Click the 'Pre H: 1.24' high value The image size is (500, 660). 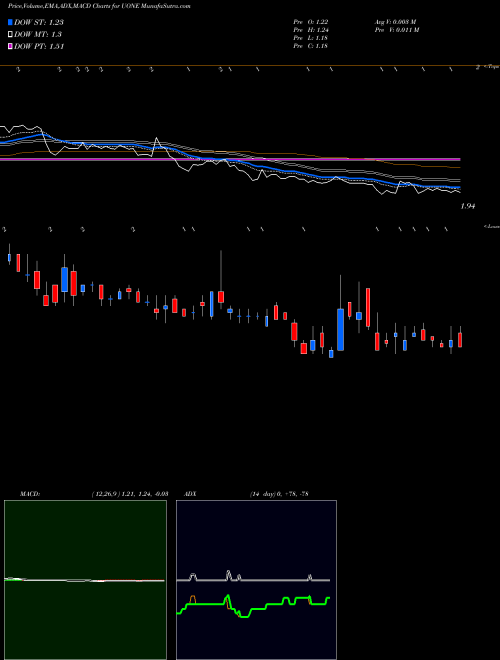[311, 30]
